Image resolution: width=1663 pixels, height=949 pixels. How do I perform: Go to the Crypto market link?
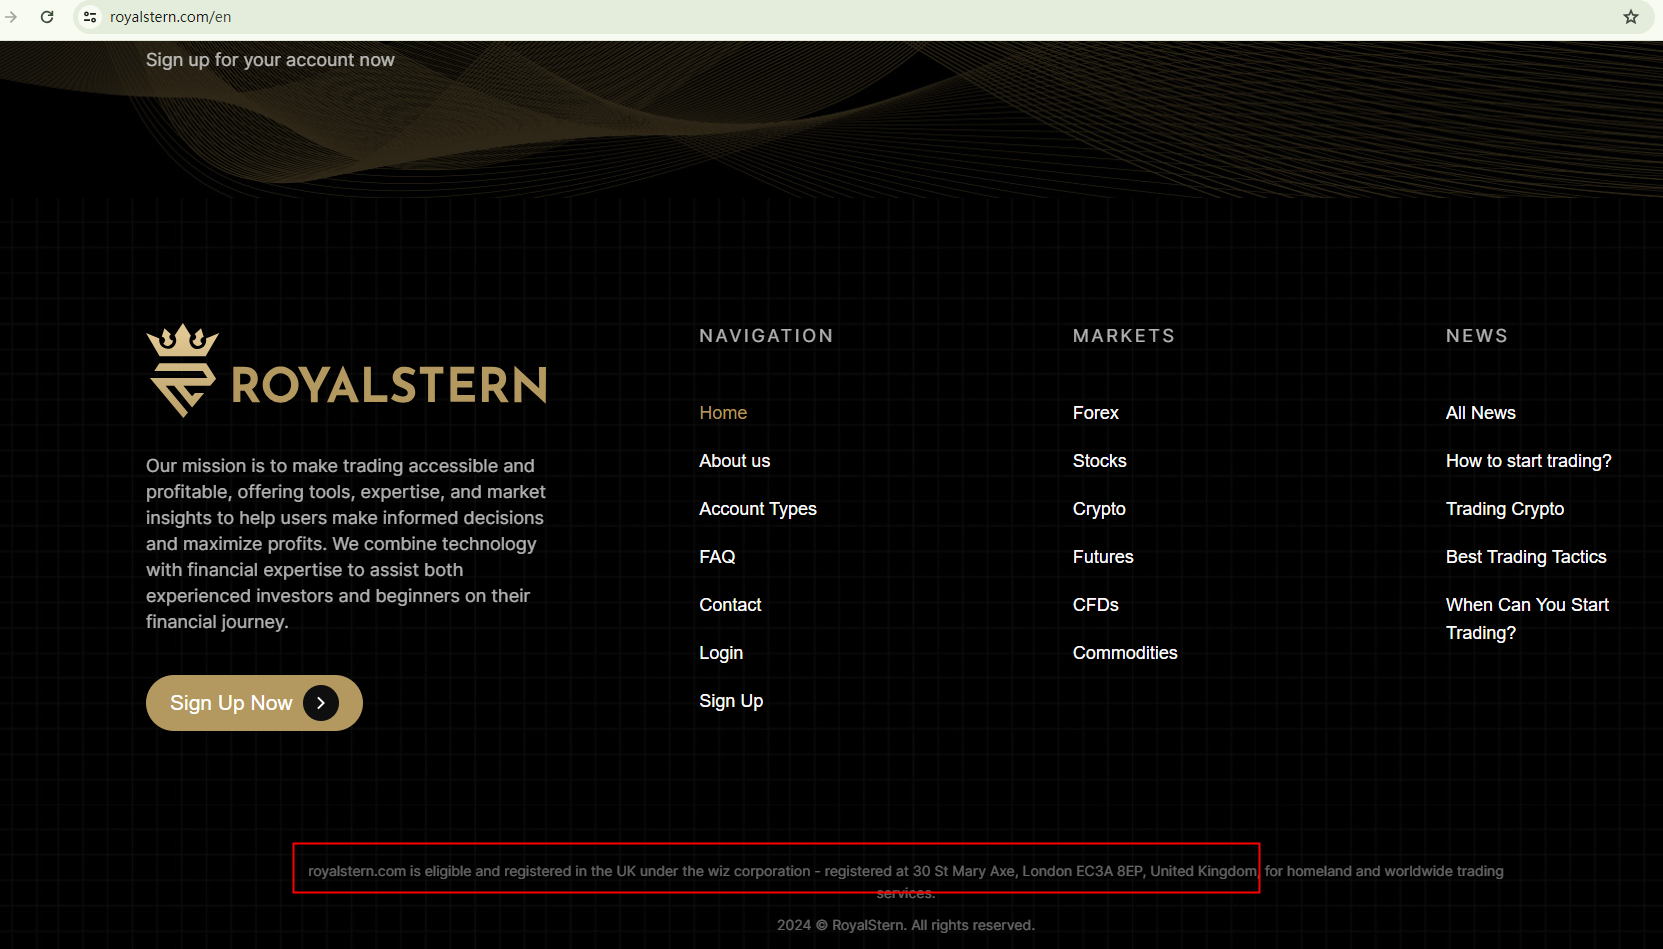coord(1099,509)
